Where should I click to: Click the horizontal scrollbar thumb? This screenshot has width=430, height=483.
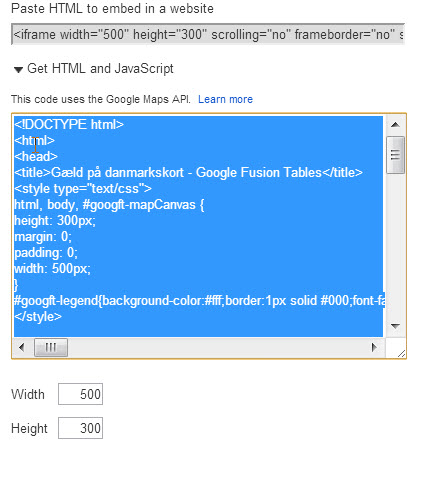tap(51, 347)
